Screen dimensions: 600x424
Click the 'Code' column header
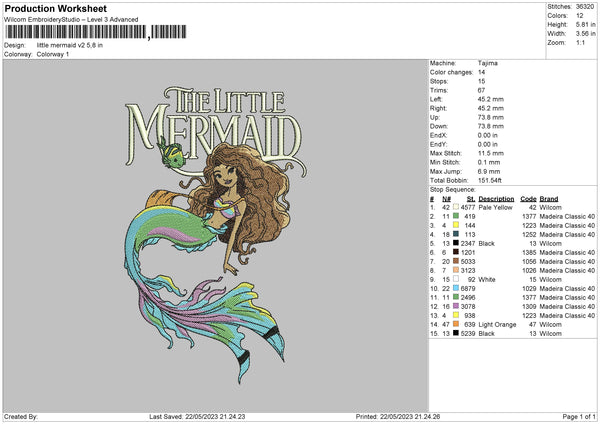528,199
